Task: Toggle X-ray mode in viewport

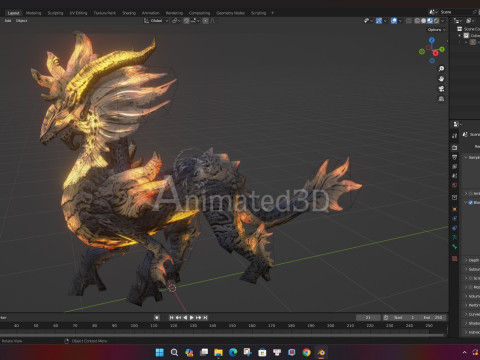Action: pos(409,21)
